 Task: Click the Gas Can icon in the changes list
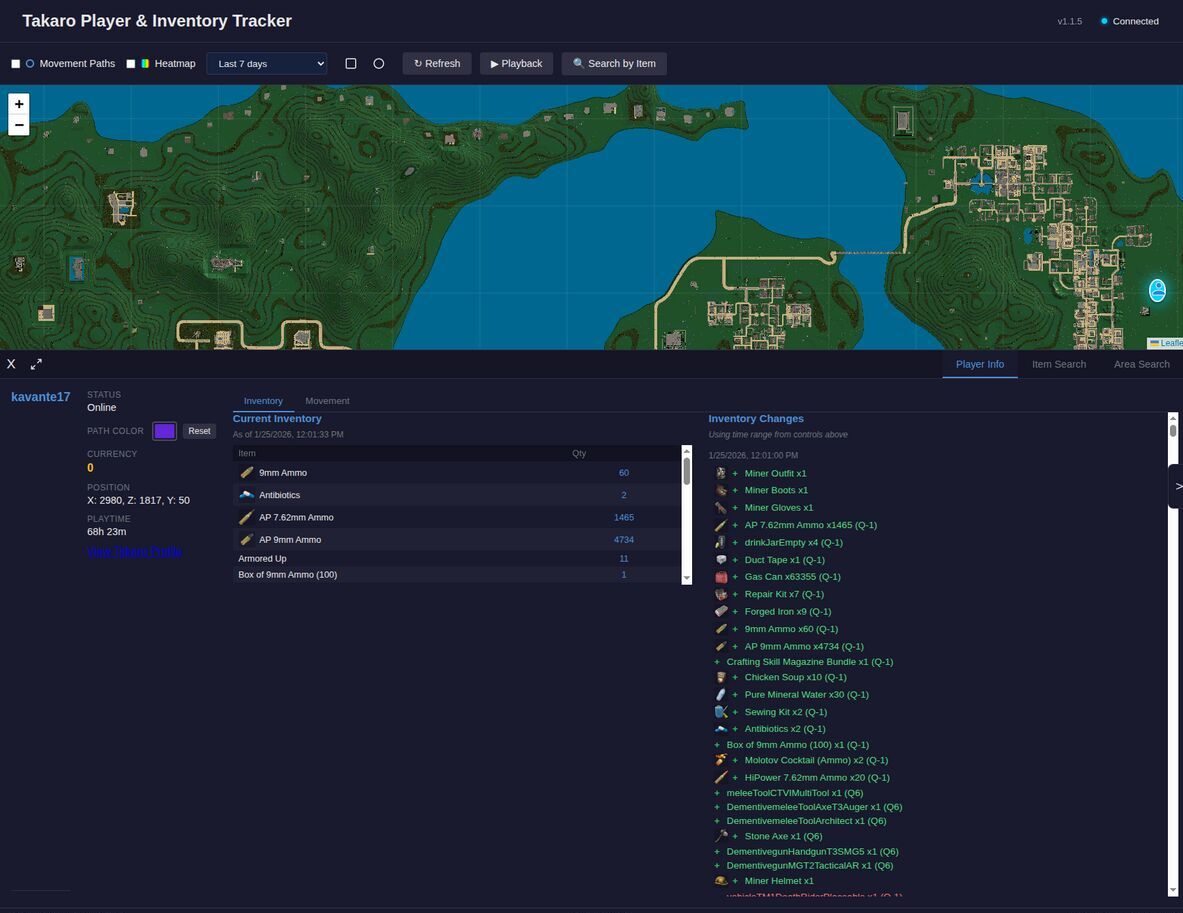point(721,576)
